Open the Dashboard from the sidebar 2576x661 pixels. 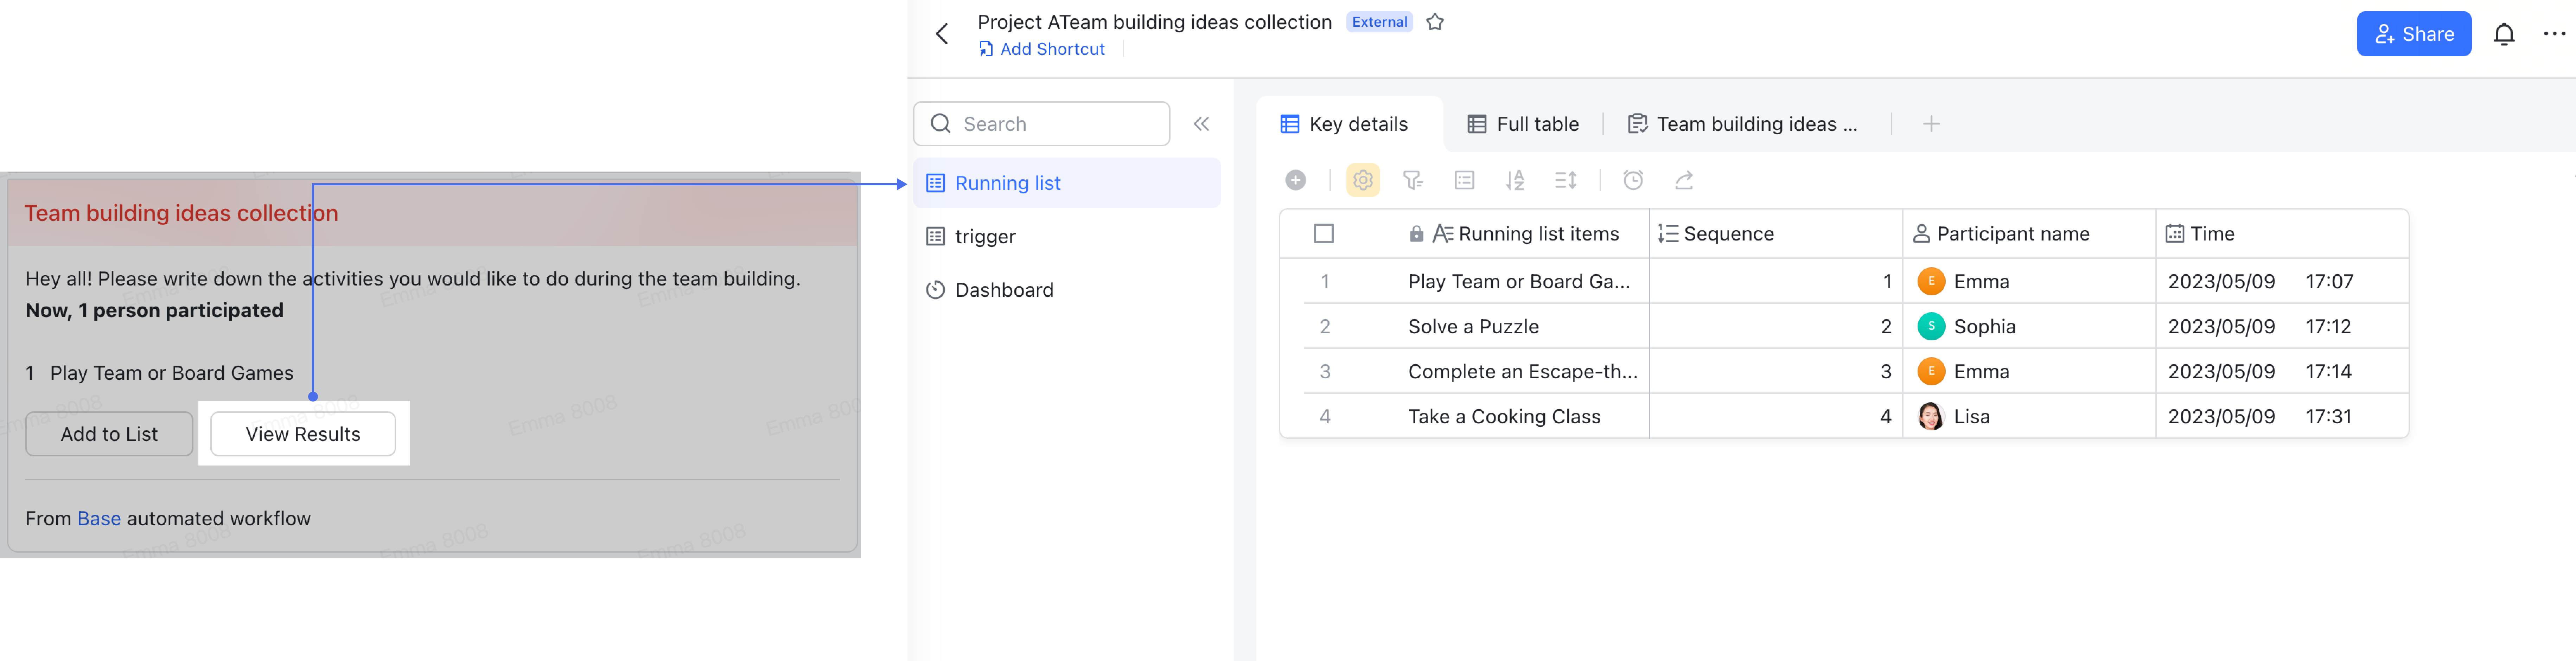point(1004,289)
